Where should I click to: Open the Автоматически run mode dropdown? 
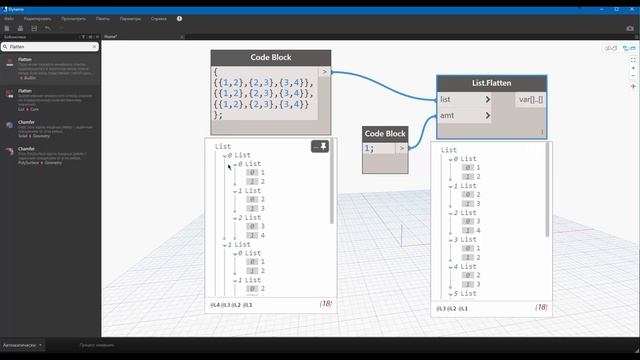pos(22,345)
